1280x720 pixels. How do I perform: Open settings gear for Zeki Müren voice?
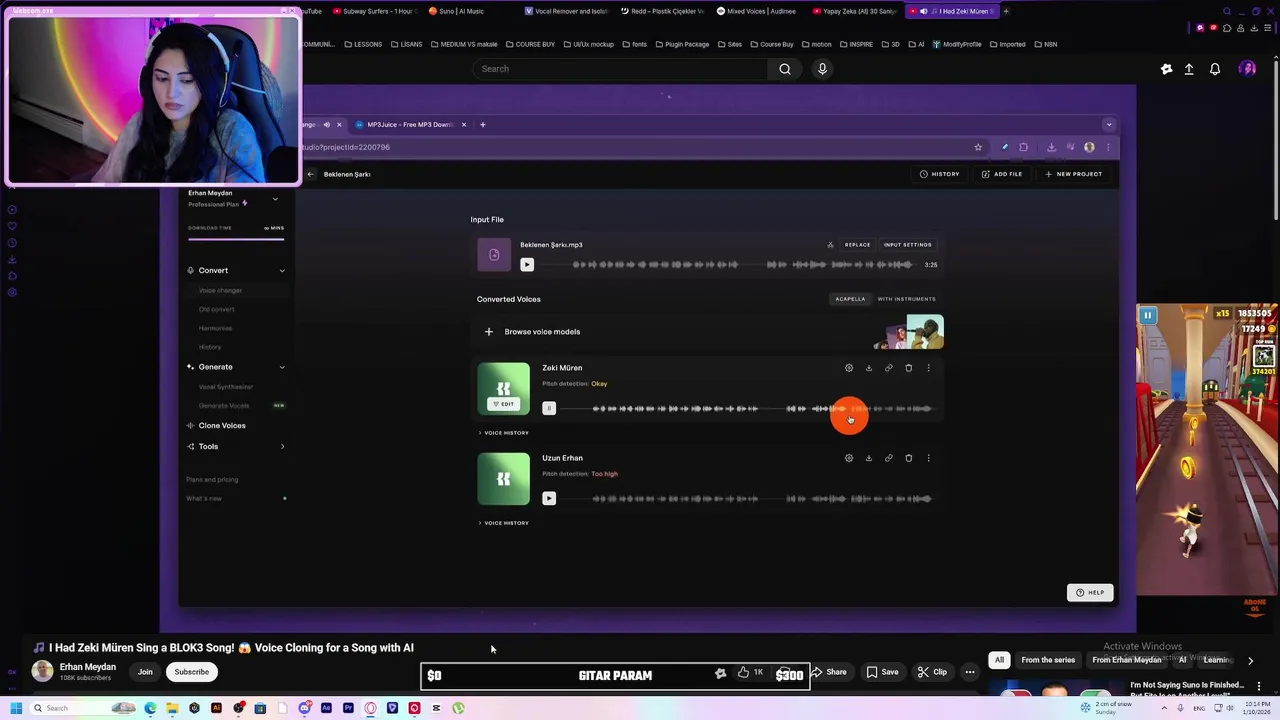(849, 368)
